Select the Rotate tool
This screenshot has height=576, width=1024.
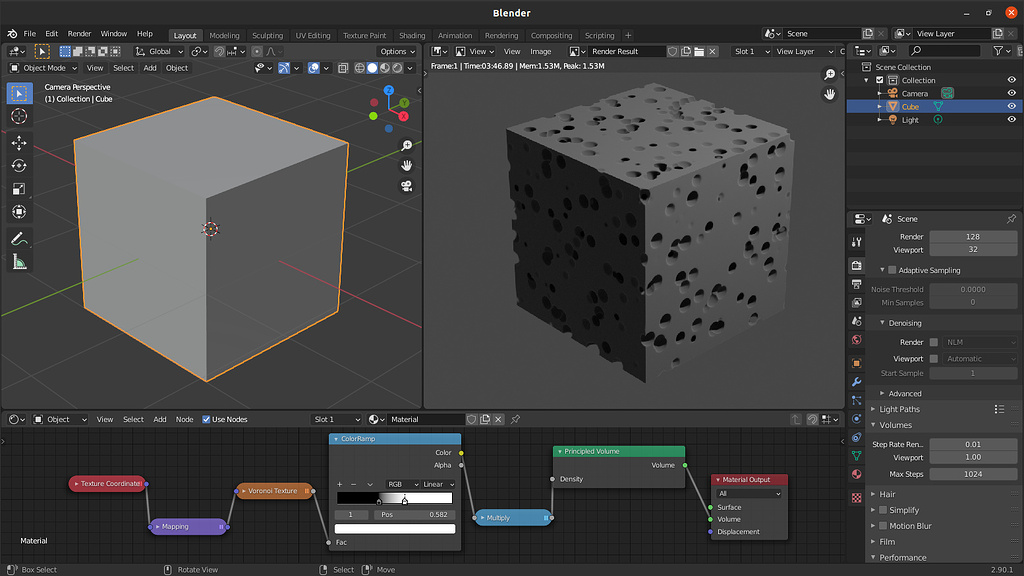click(20, 166)
